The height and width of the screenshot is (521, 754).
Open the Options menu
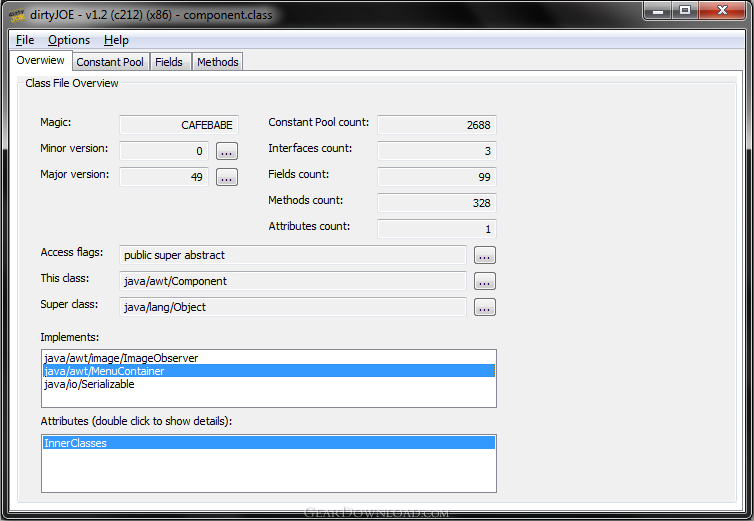(x=69, y=40)
